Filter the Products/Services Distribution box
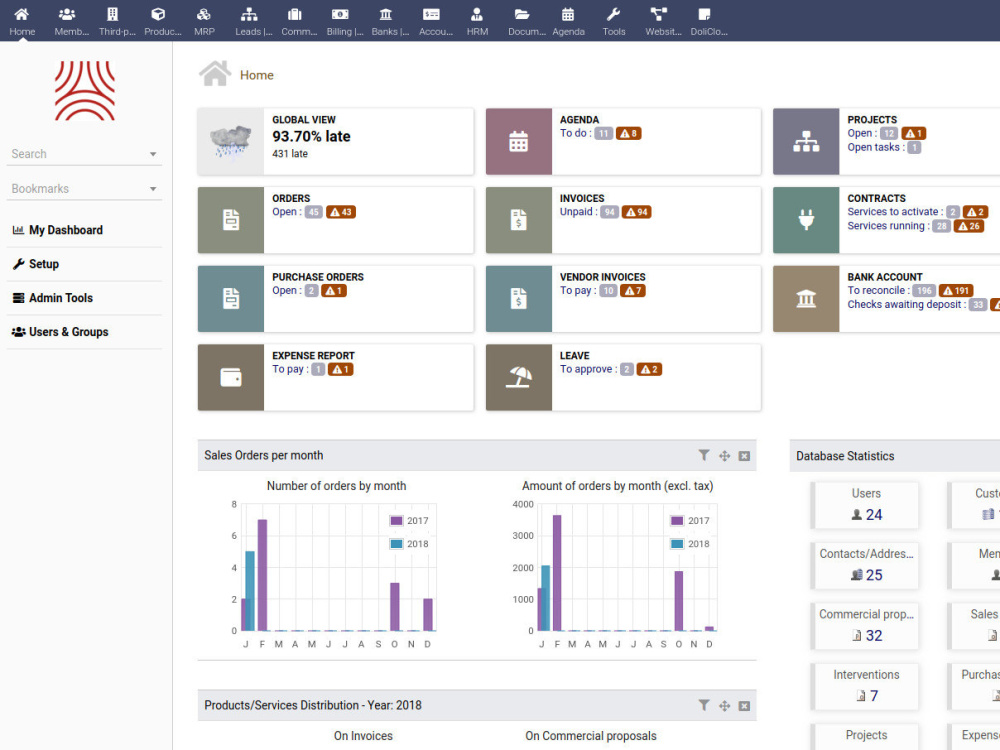 (x=703, y=705)
